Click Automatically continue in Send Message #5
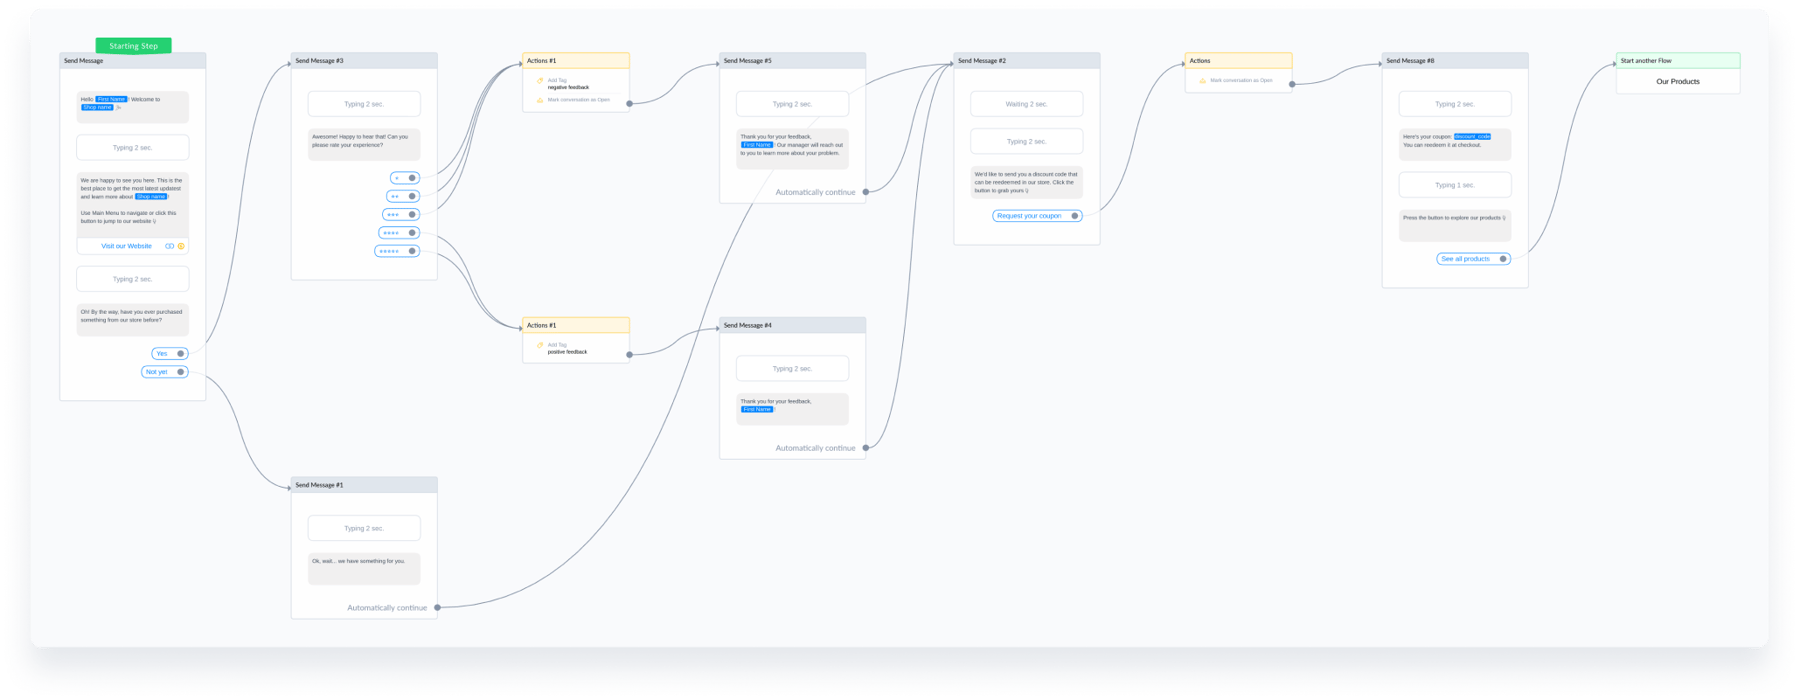Viewport: 1800px width, 700px height. click(x=815, y=192)
